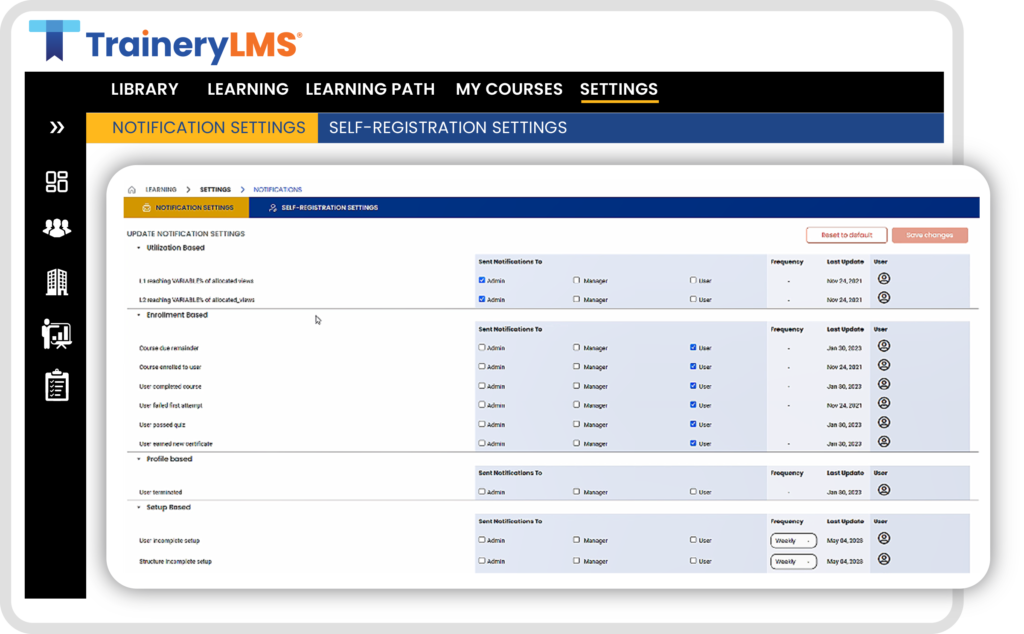Click user avatar for Structure incomplete setup row
This screenshot has height=634, width=1024.
[884, 559]
